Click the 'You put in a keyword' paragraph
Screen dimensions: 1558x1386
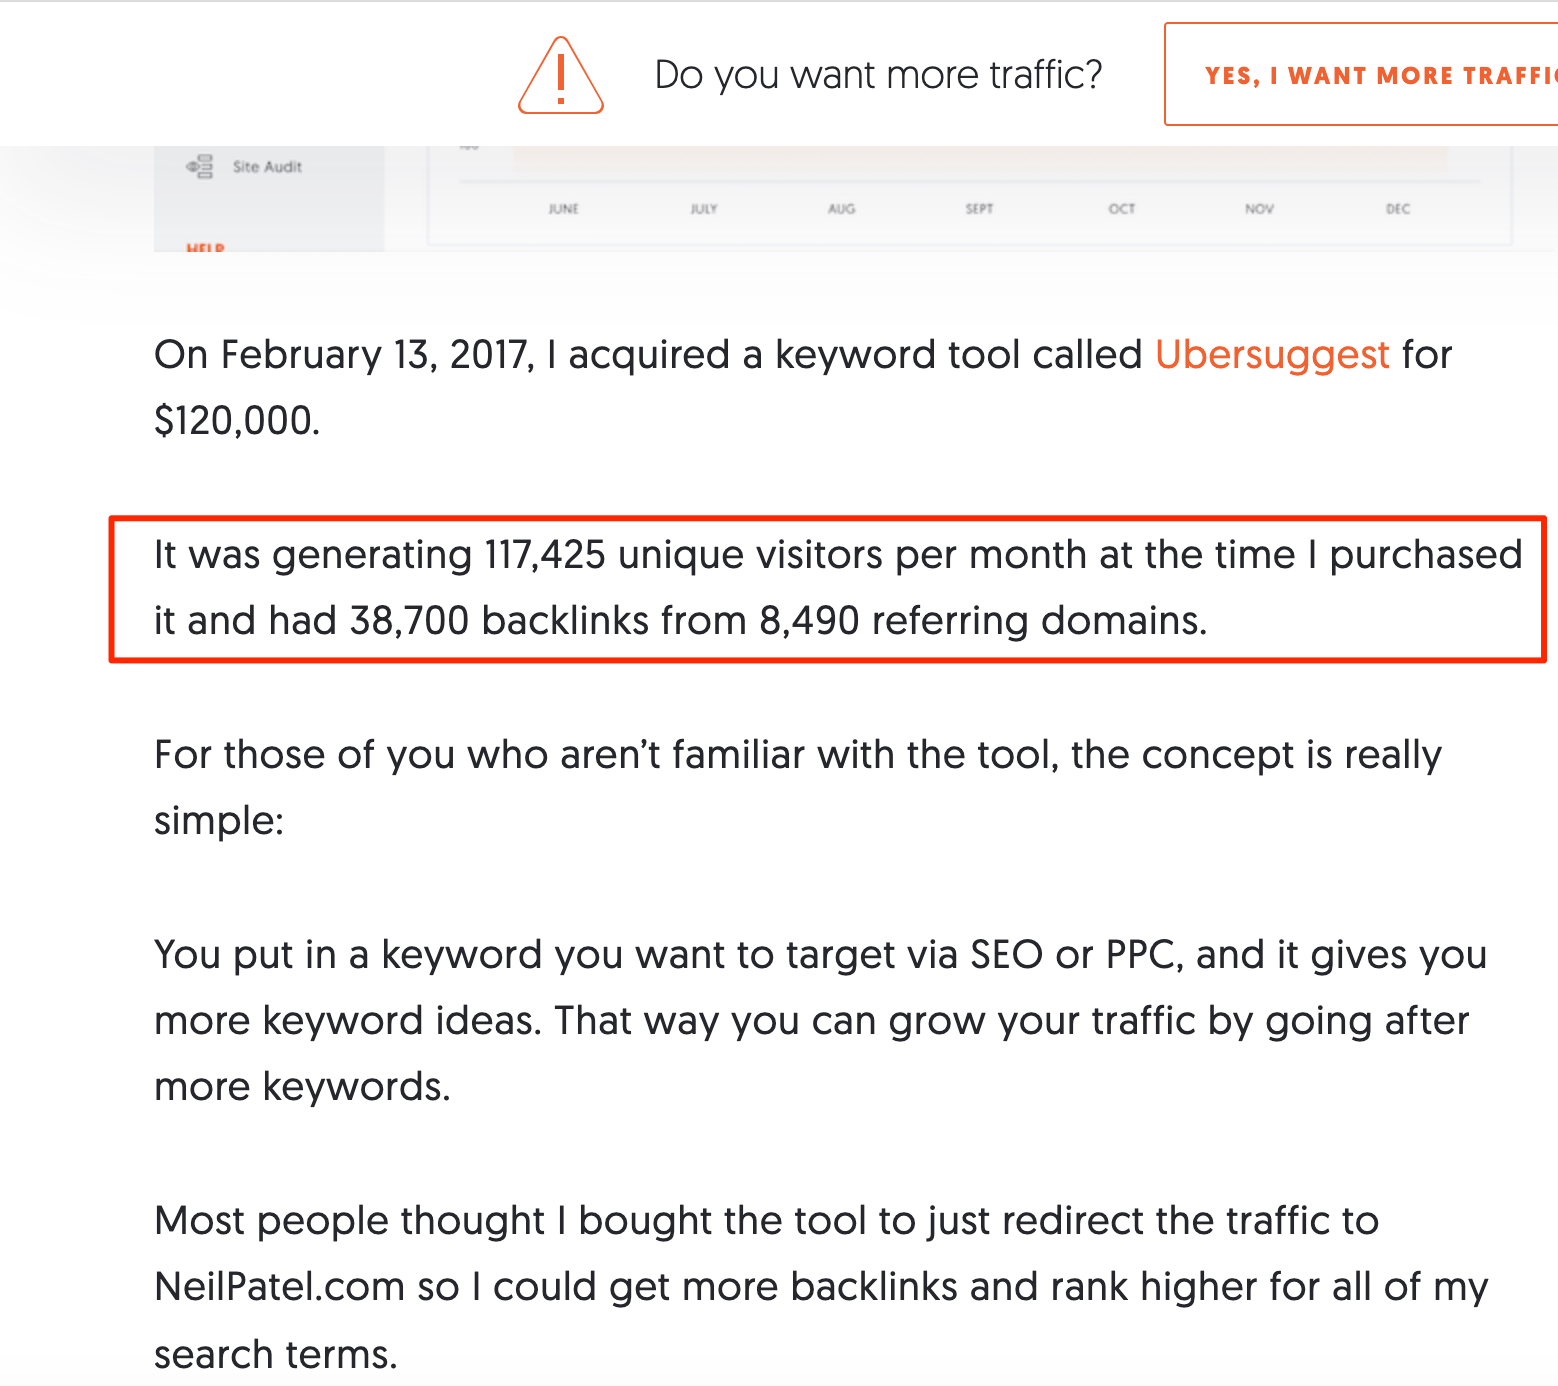[x=818, y=1020]
